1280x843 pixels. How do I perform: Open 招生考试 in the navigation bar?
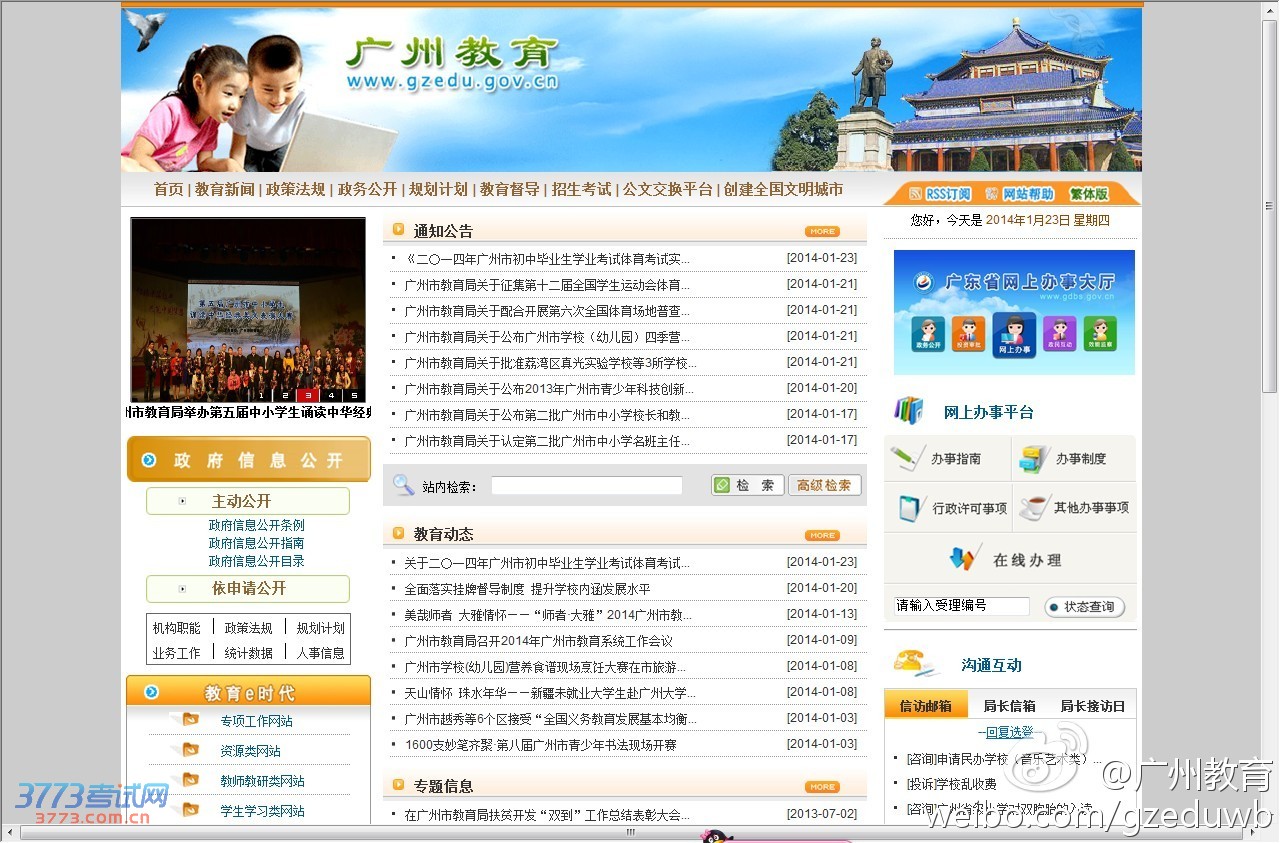(x=581, y=189)
